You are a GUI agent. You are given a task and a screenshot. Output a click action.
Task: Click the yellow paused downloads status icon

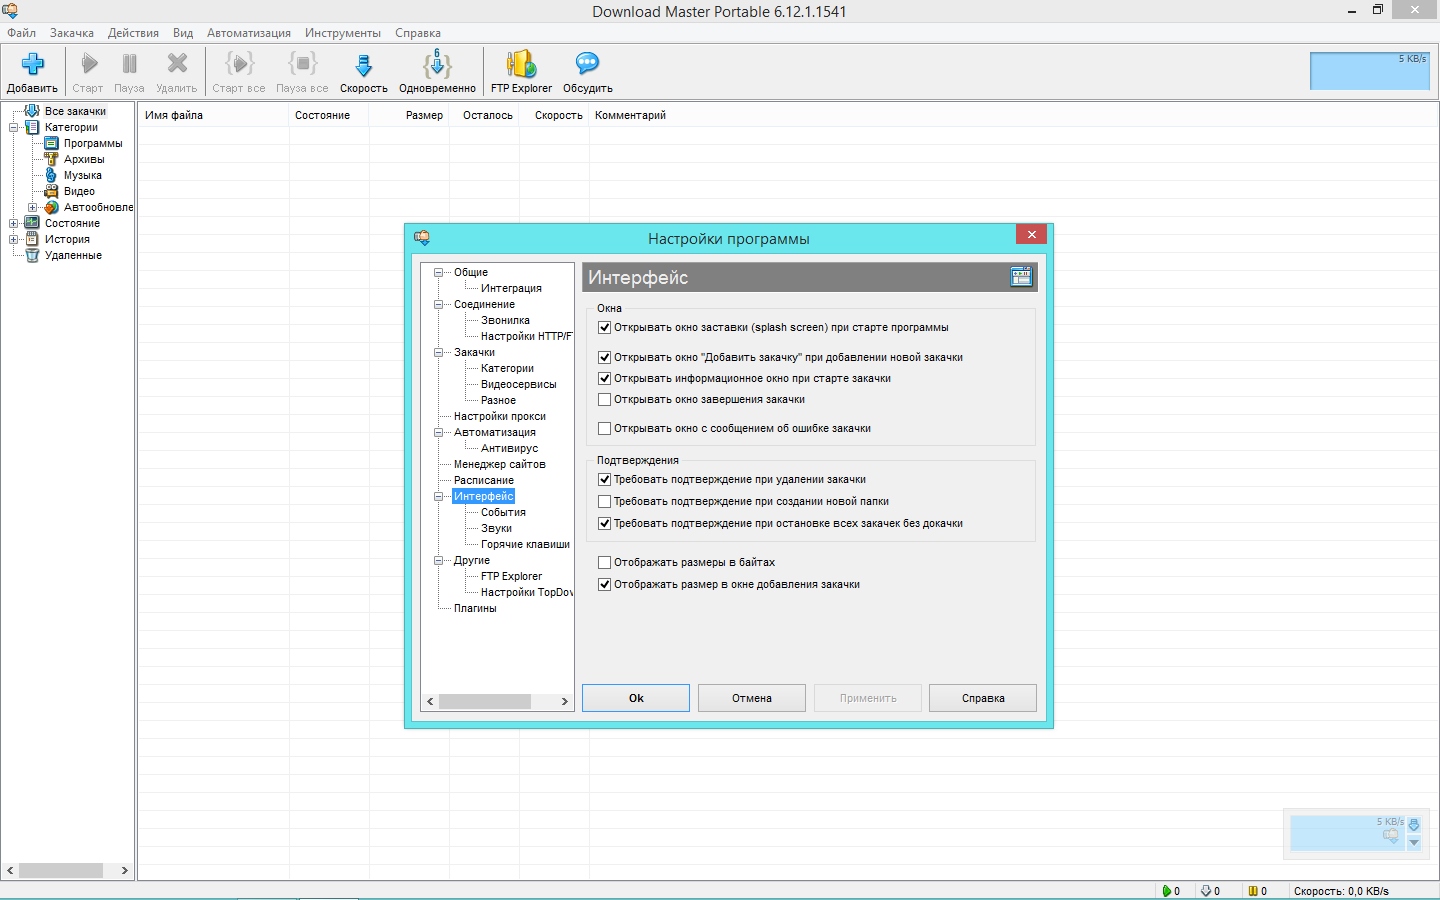point(1252,891)
